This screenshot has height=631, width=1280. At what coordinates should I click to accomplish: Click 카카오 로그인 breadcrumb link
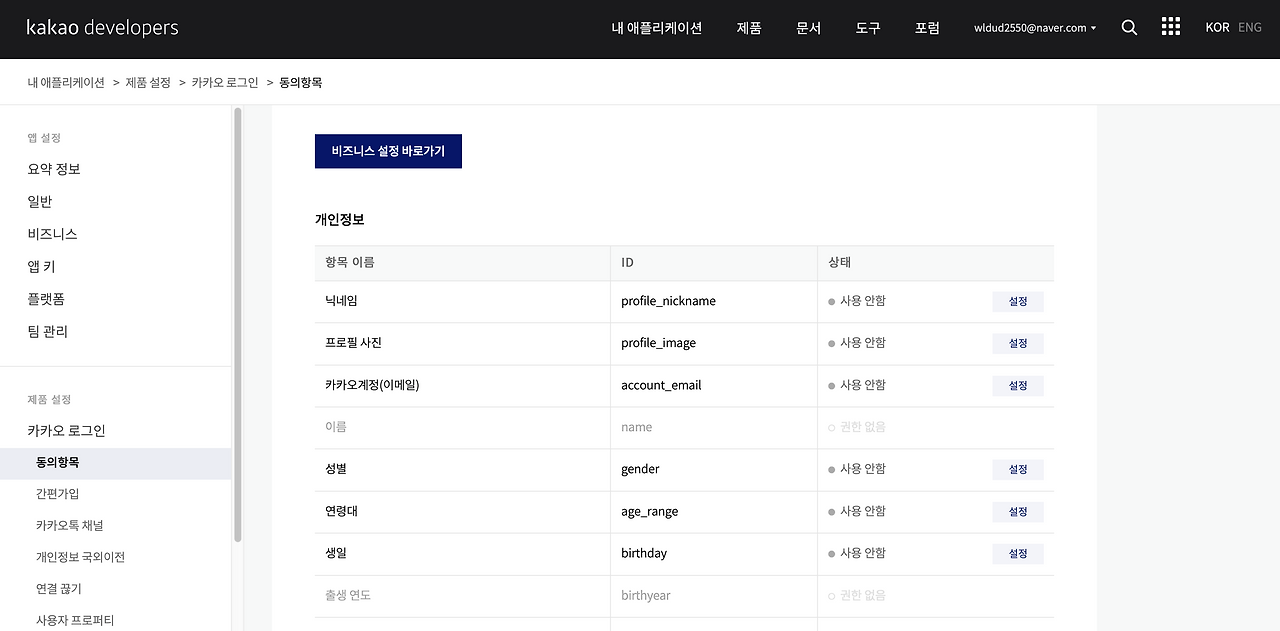click(x=225, y=83)
